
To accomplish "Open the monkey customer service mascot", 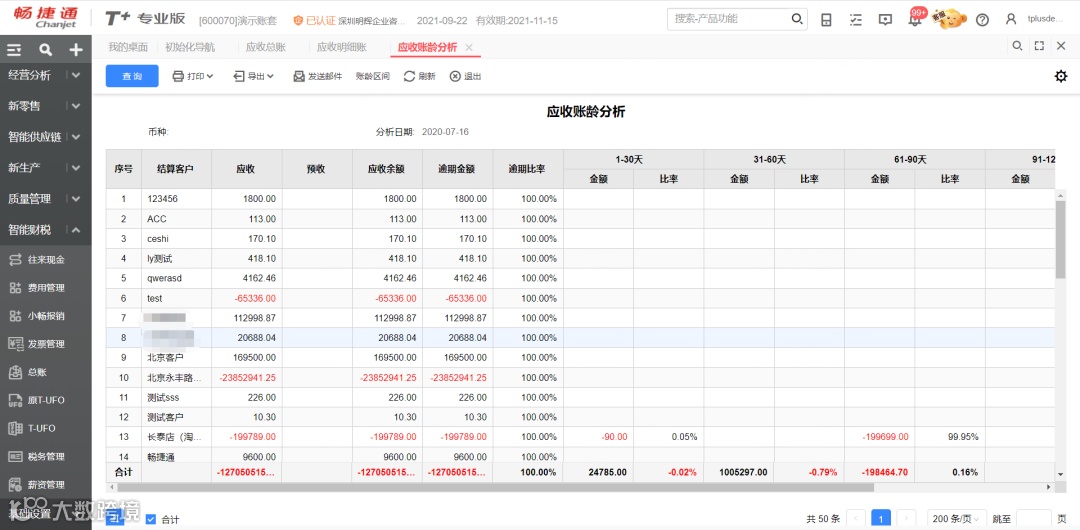I will [x=950, y=18].
